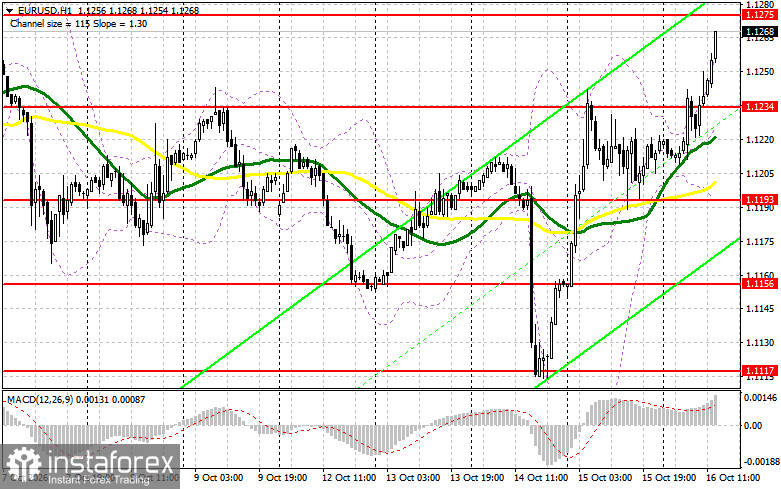The image size is (781, 489).
Task: Click the 1.1205 price axis label
Action: click(760, 174)
